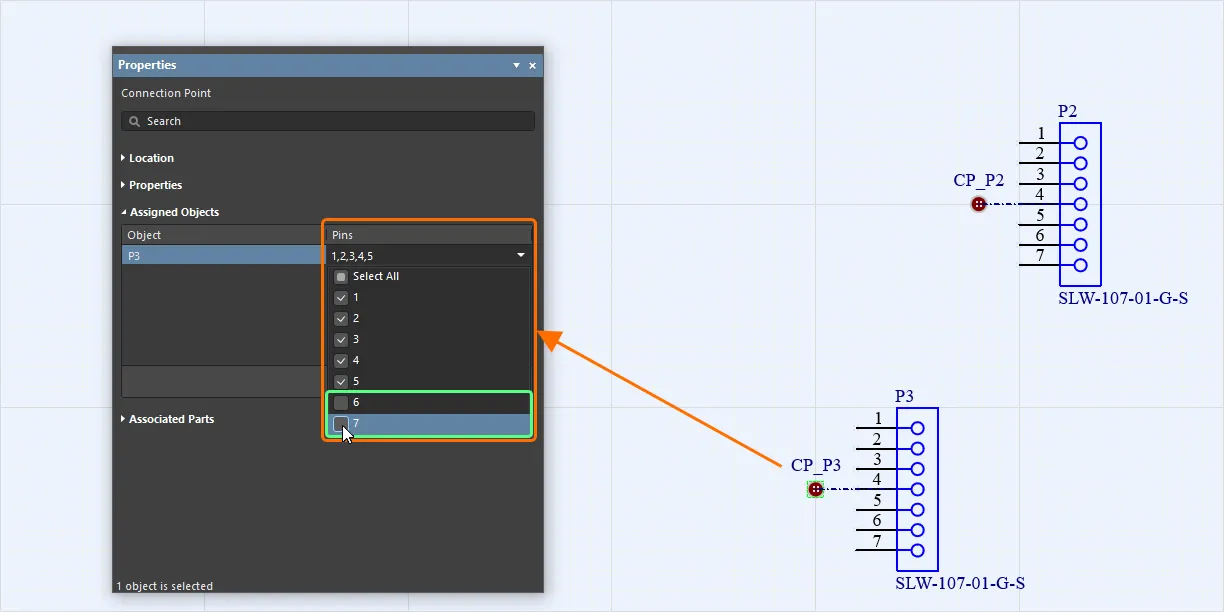Toggle the Select All checkbox
Screen dimensions: 1224x612
(x=341, y=276)
